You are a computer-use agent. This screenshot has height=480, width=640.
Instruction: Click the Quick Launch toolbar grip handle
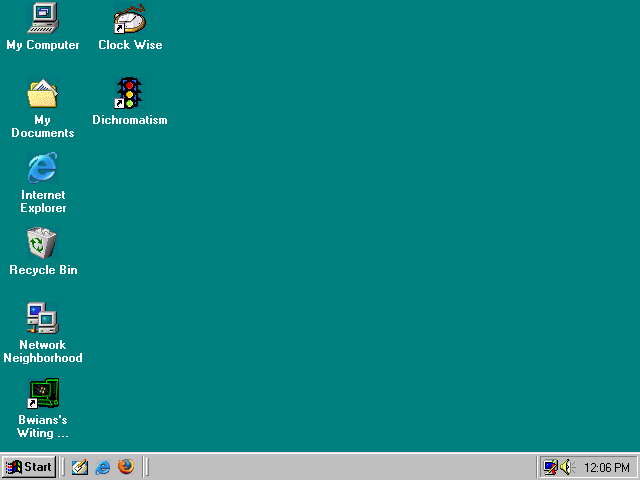tap(63, 467)
